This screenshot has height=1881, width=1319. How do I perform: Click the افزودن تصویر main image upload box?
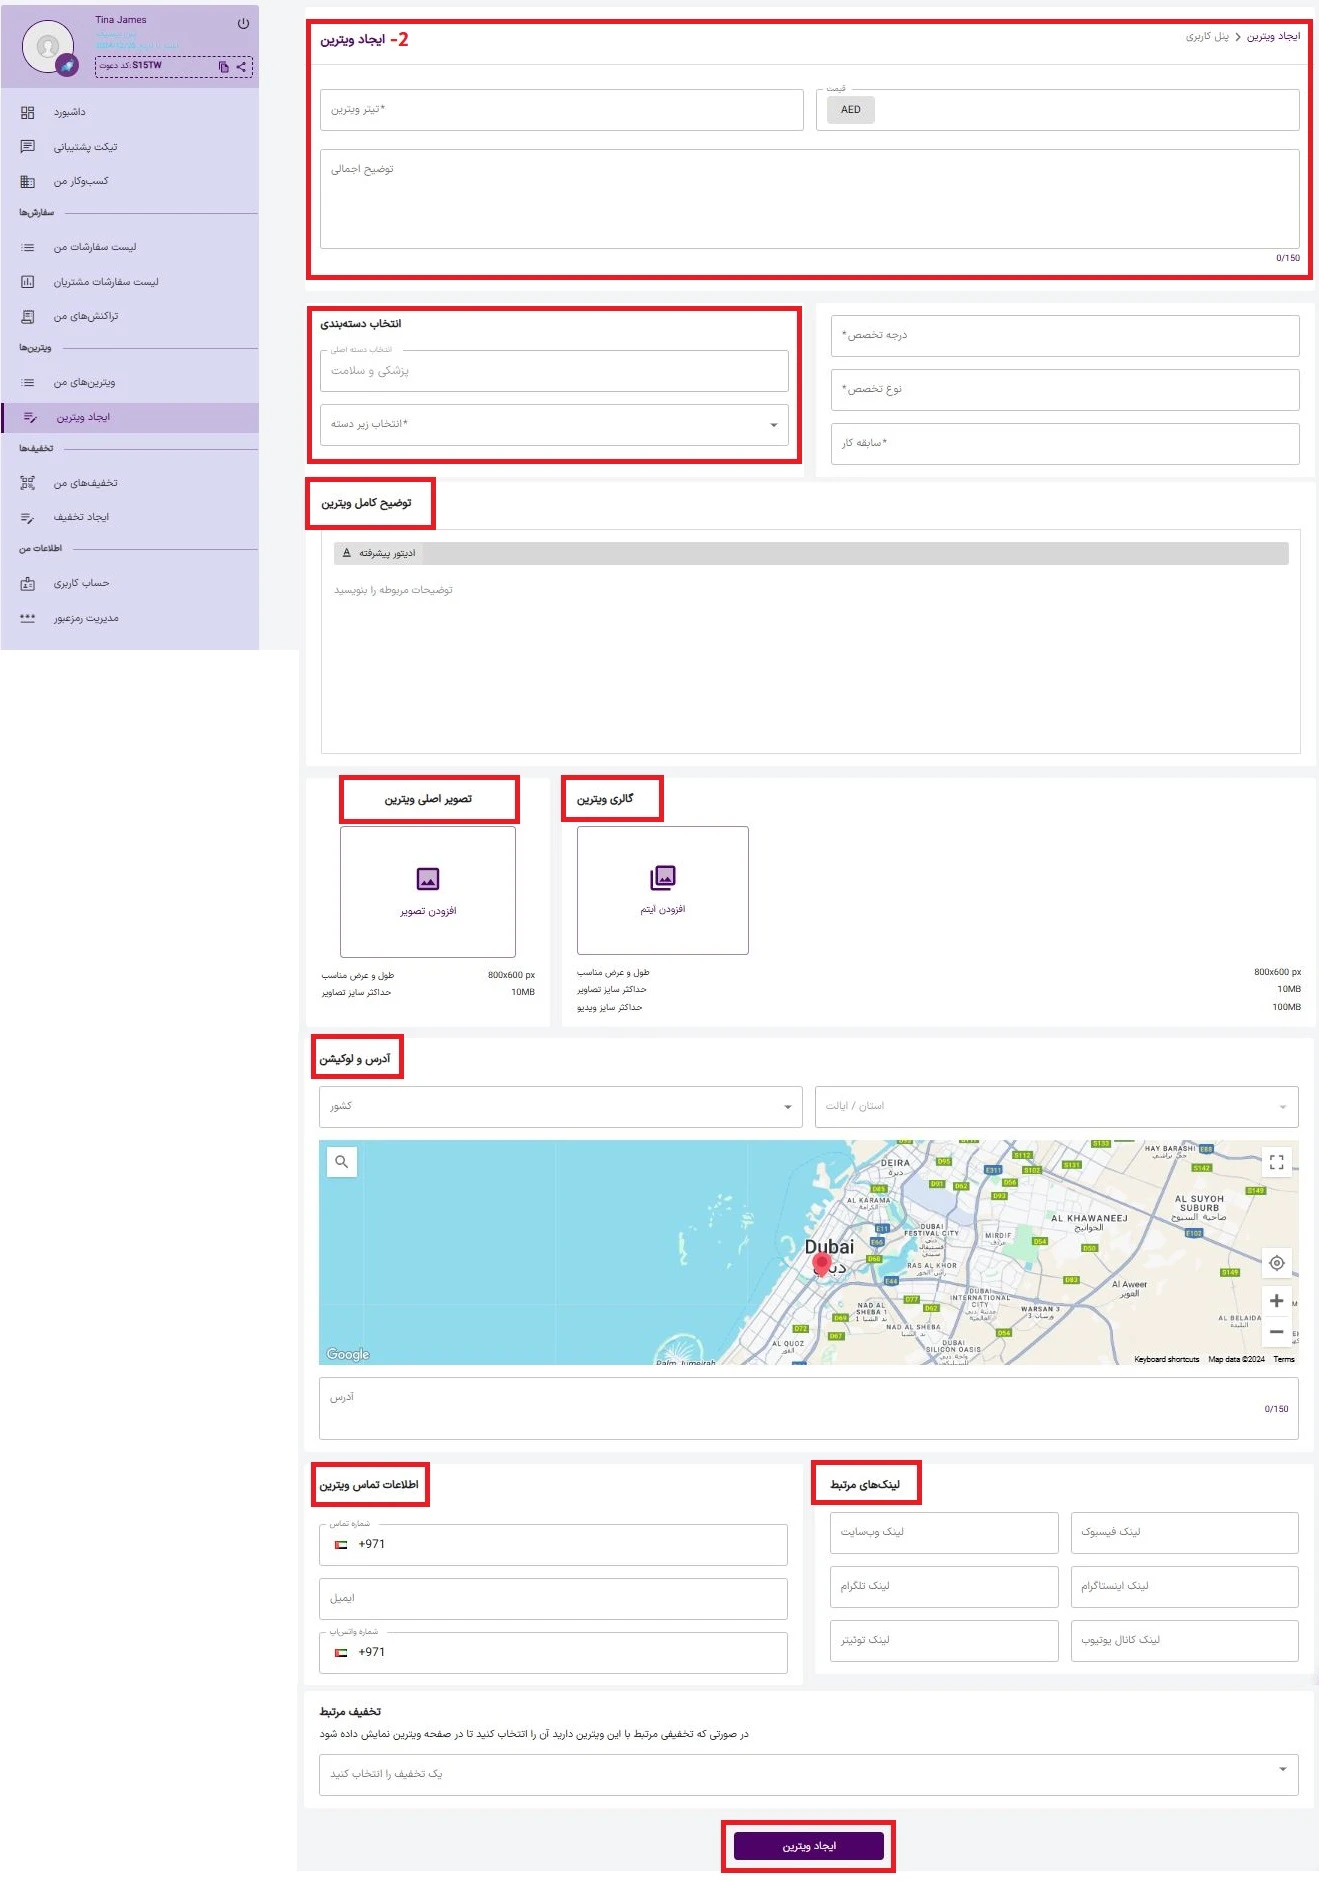[x=428, y=891]
